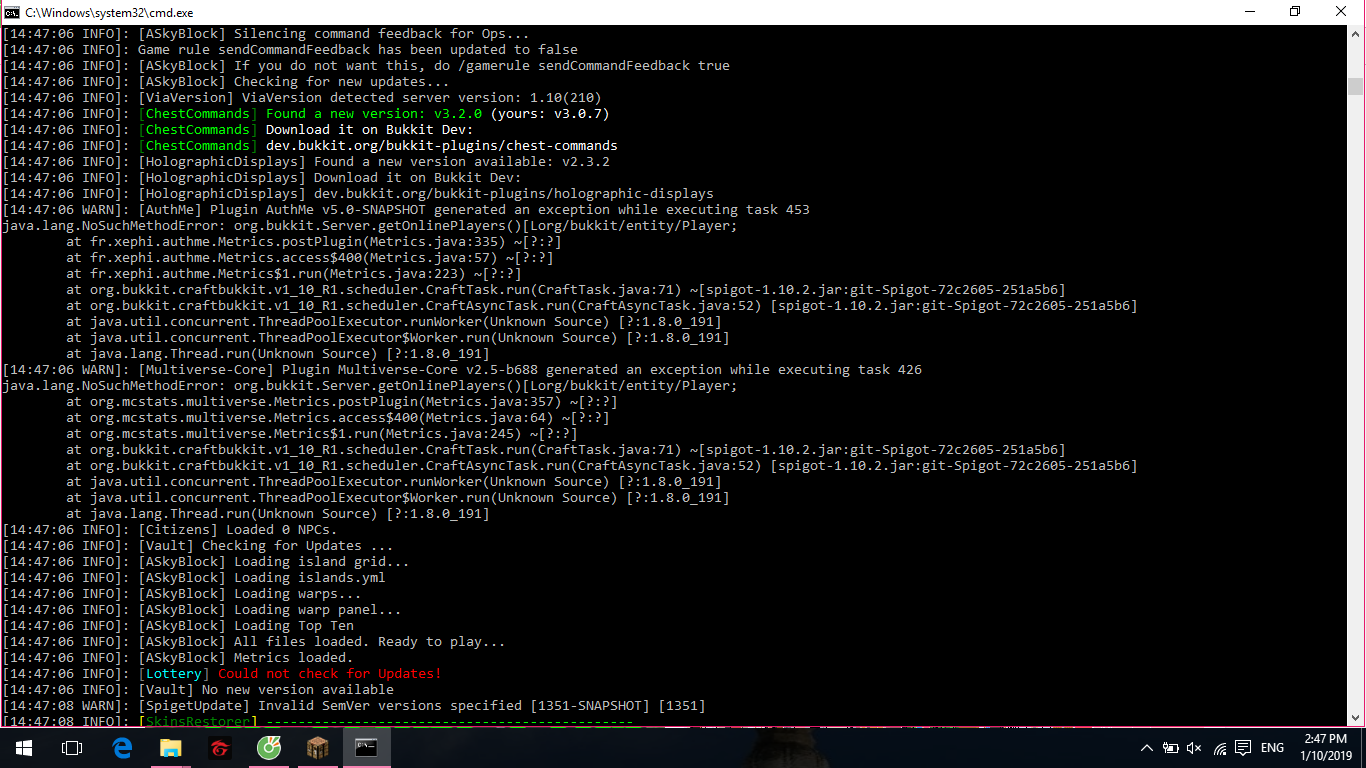Click ChestCommands 'Download it on Bukkit Dev:' line

(x=238, y=130)
